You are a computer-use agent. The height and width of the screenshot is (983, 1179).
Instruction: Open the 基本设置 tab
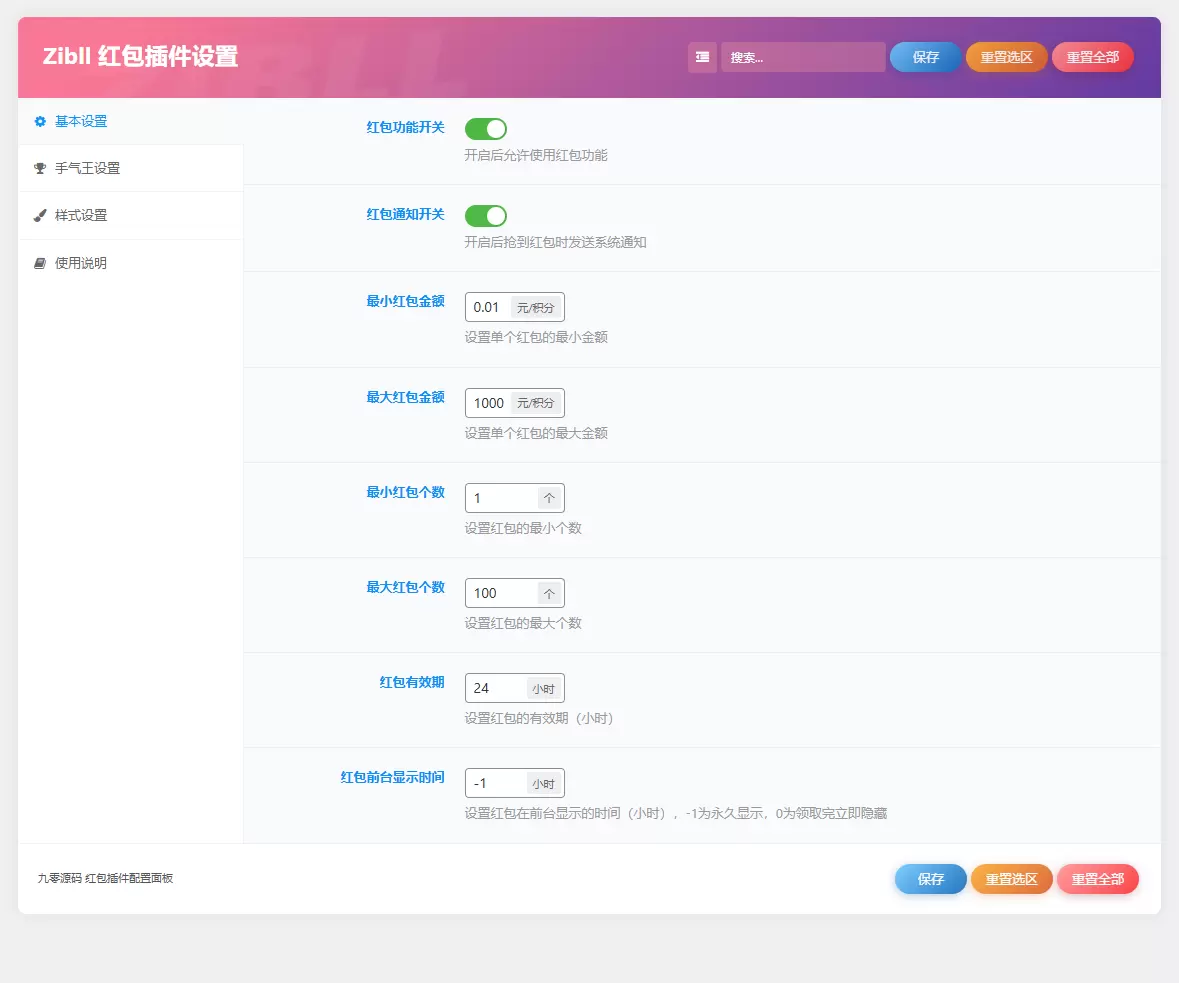131,121
